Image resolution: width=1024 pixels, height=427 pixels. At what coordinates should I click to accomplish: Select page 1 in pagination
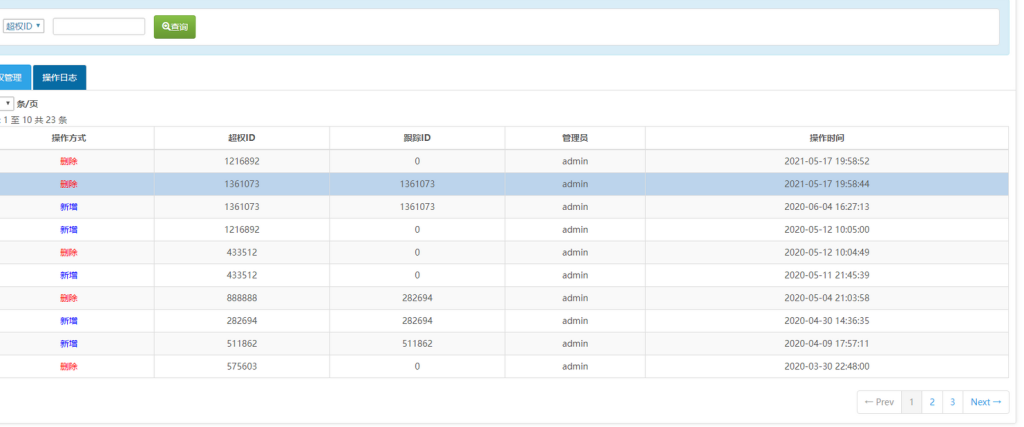pos(911,402)
